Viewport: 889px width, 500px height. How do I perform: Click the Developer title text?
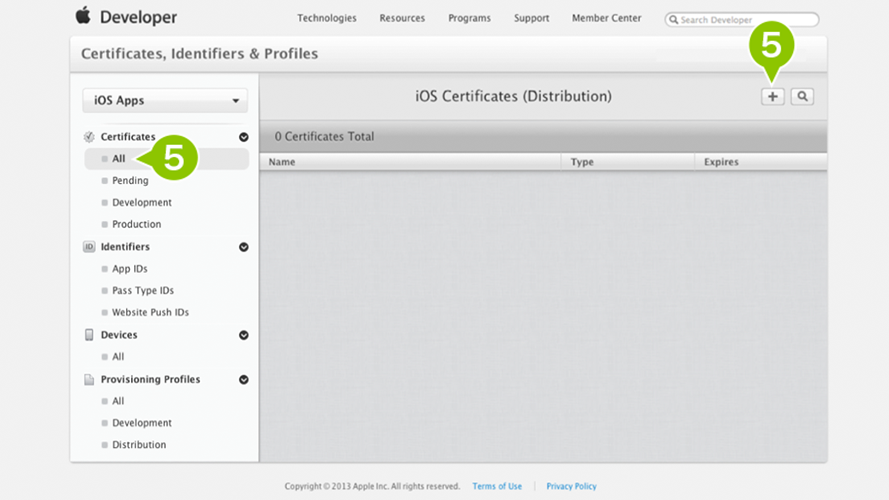coord(138,17)
